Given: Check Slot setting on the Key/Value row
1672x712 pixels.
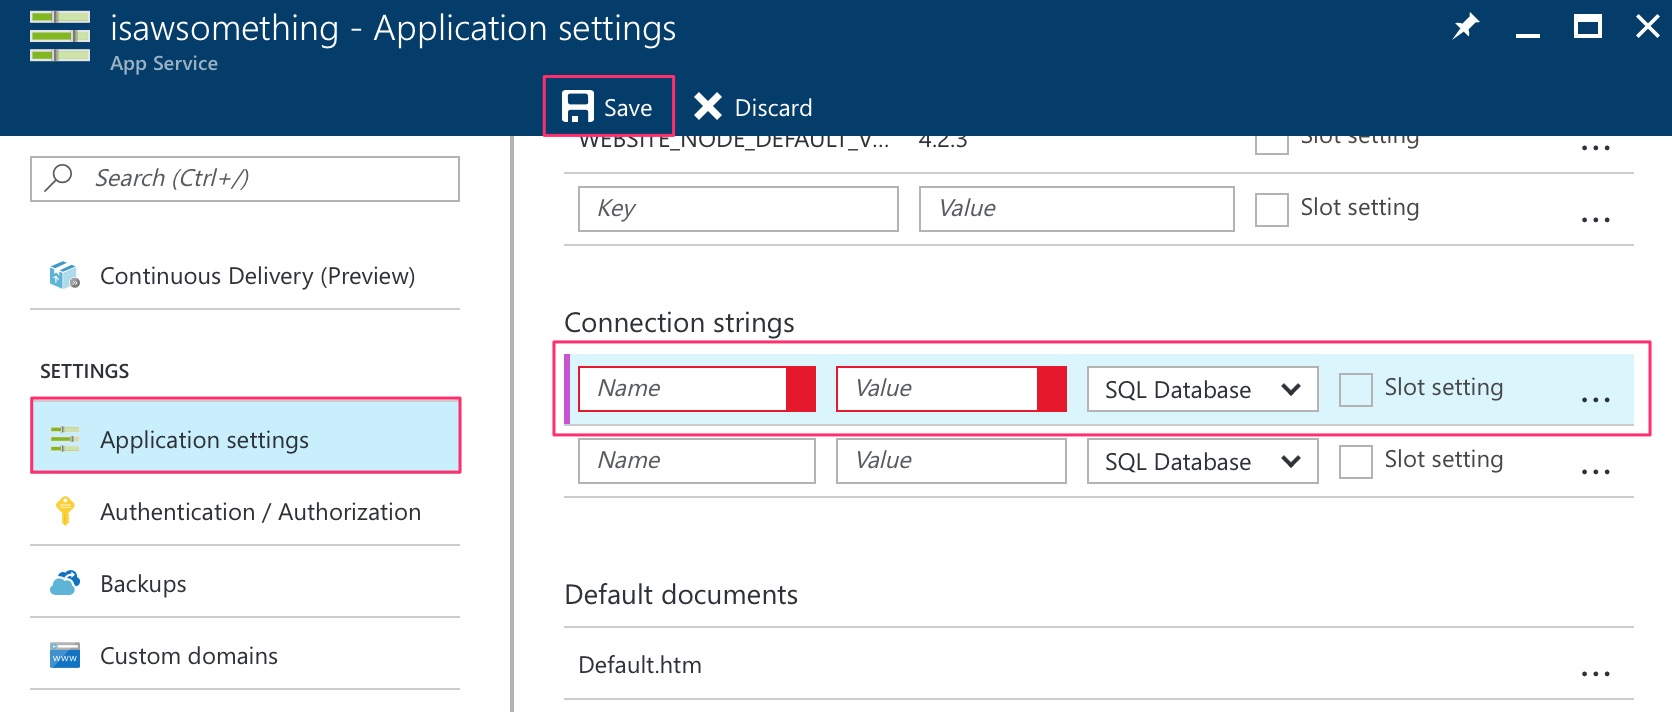Looking at the screenshot, I should click(x=1271, y=209).
